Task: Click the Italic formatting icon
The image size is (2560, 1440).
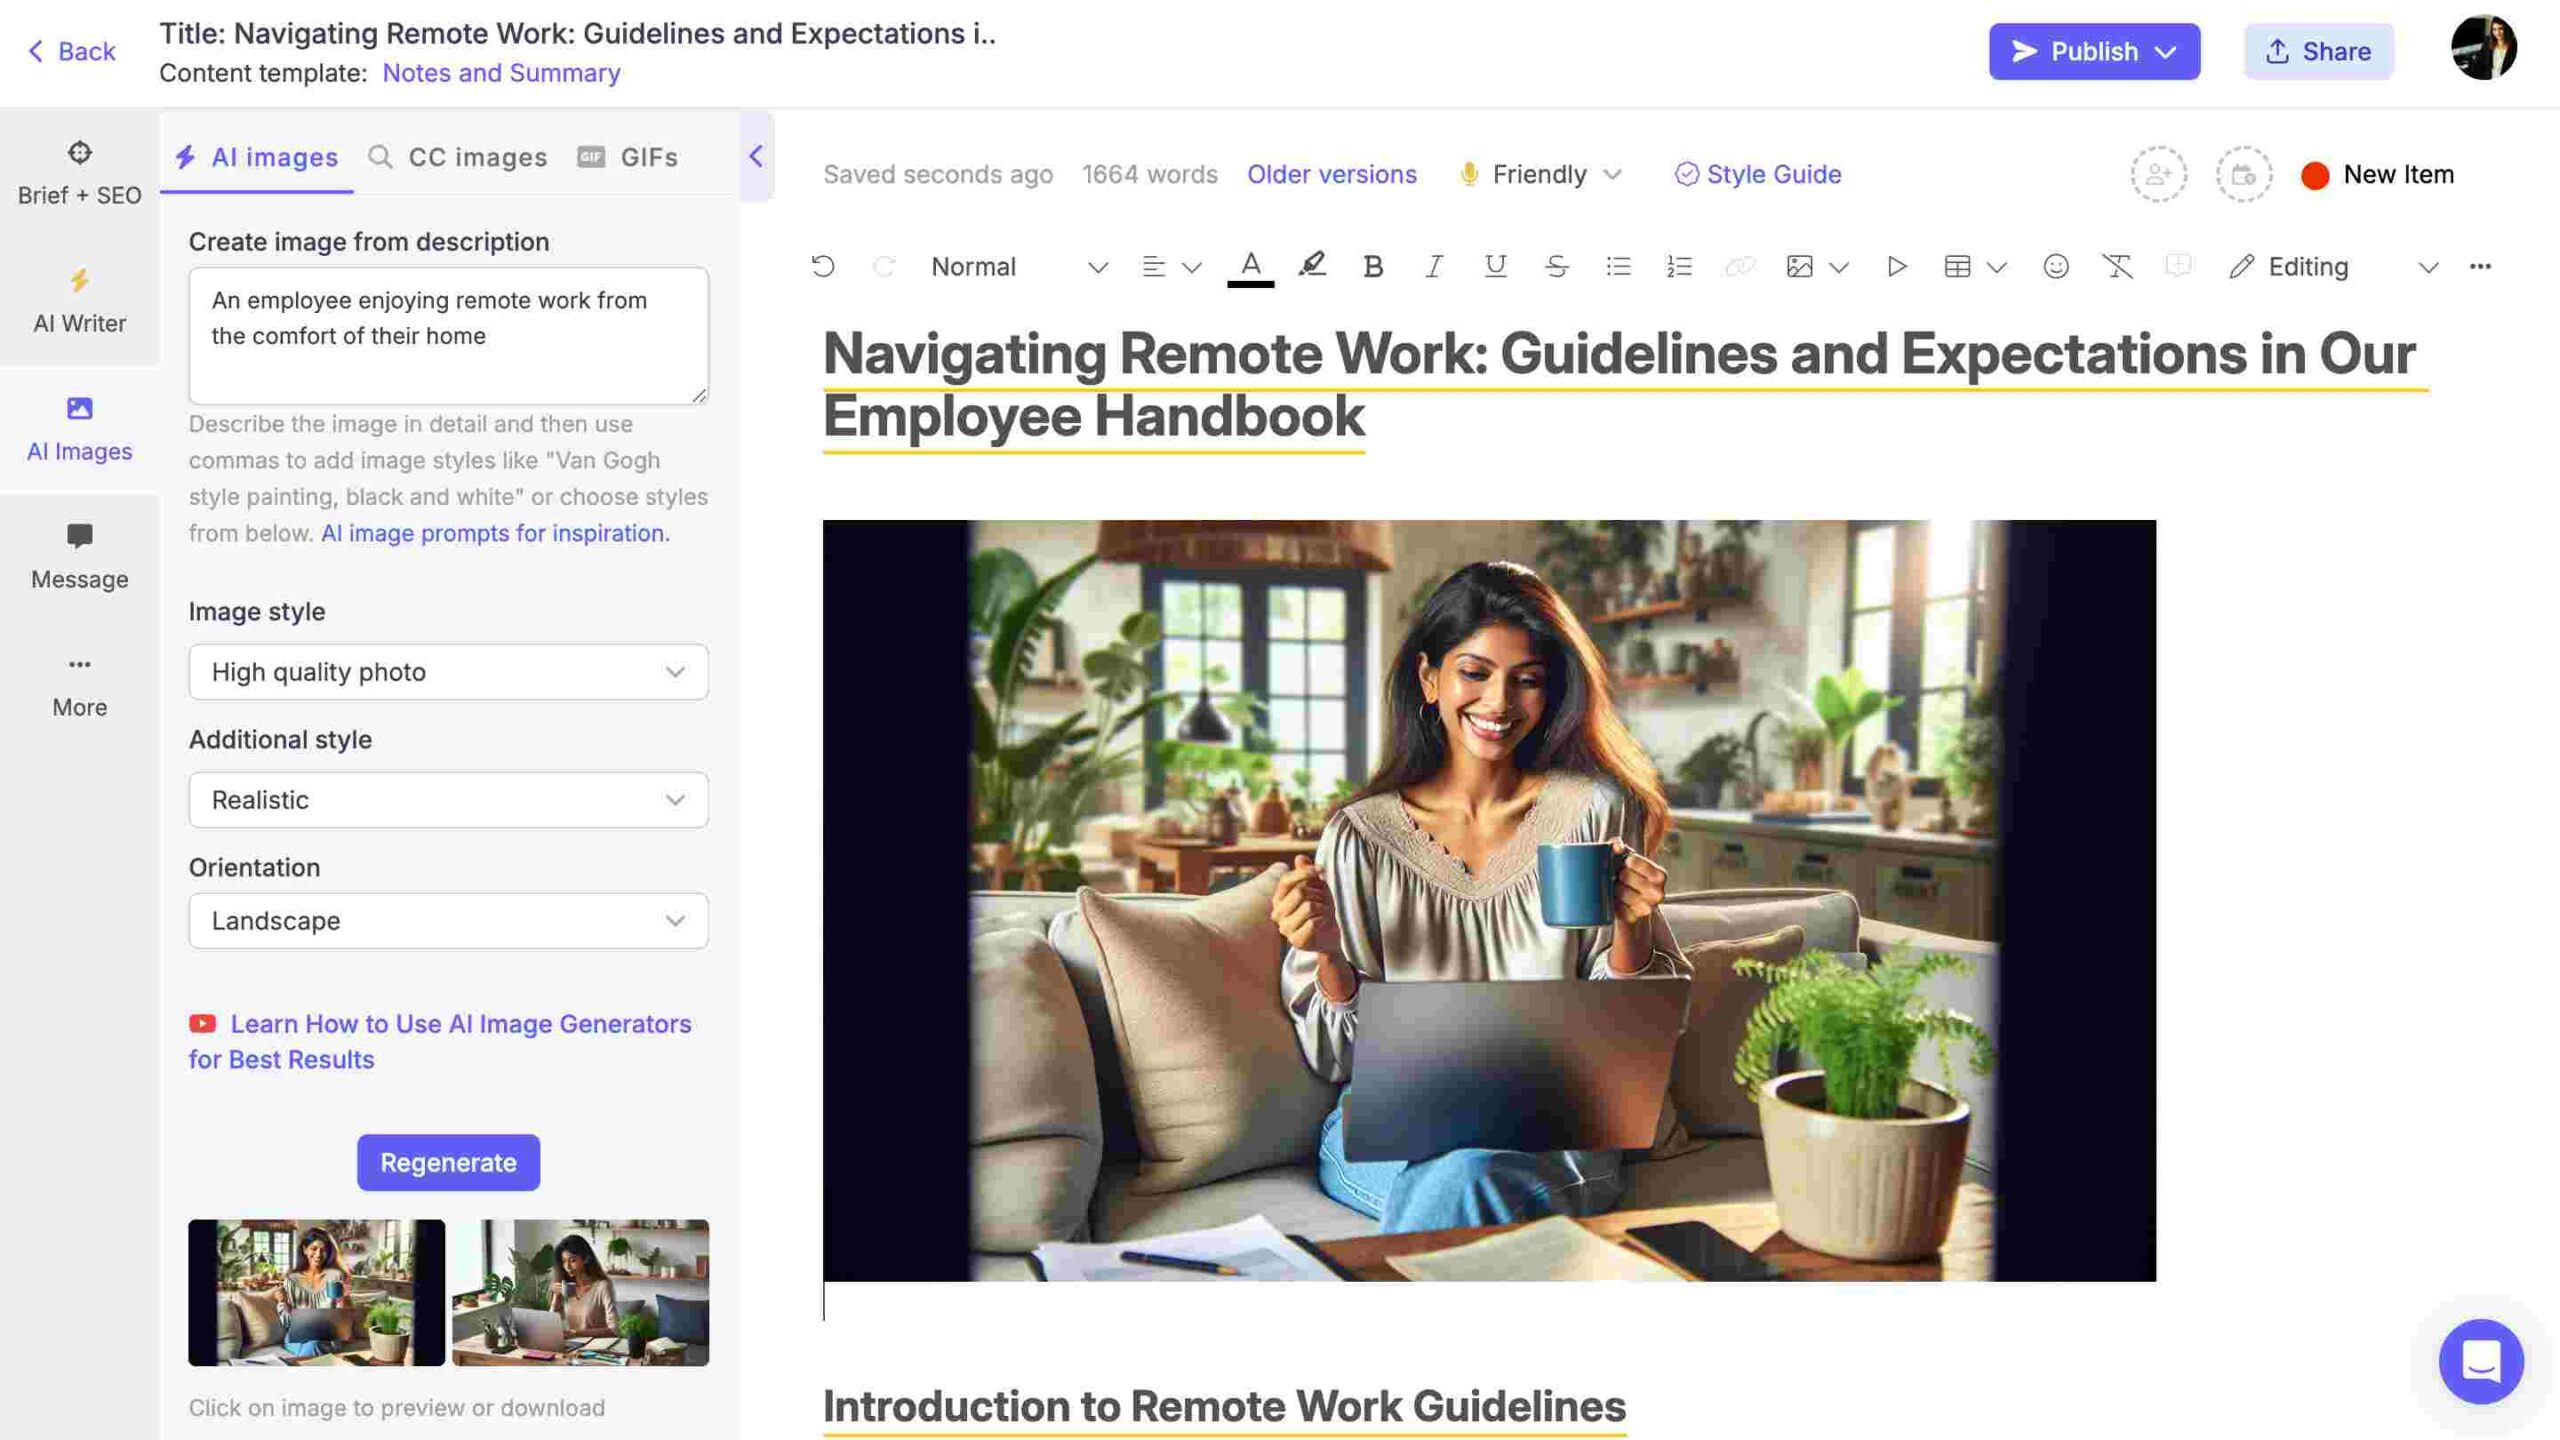Action: 1433,267
